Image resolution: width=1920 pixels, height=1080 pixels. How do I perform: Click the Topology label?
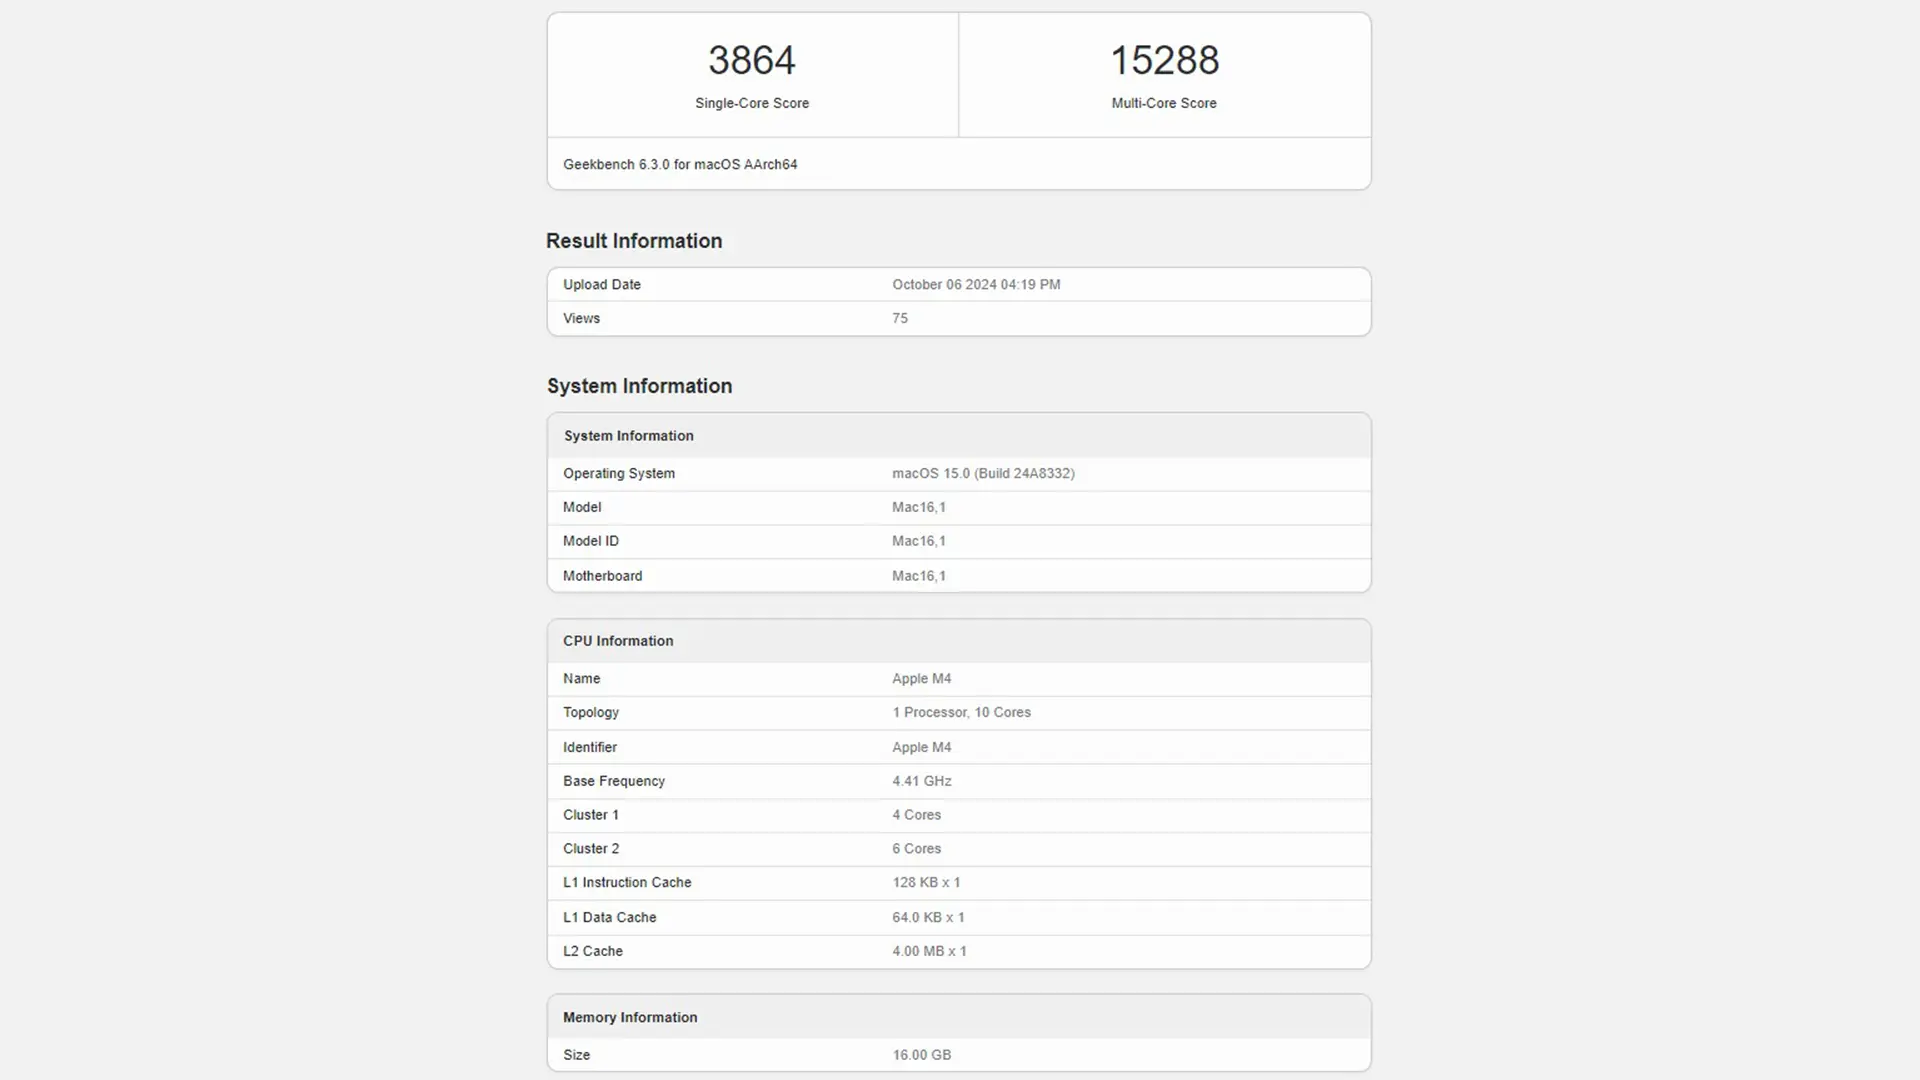pos(591,712)
